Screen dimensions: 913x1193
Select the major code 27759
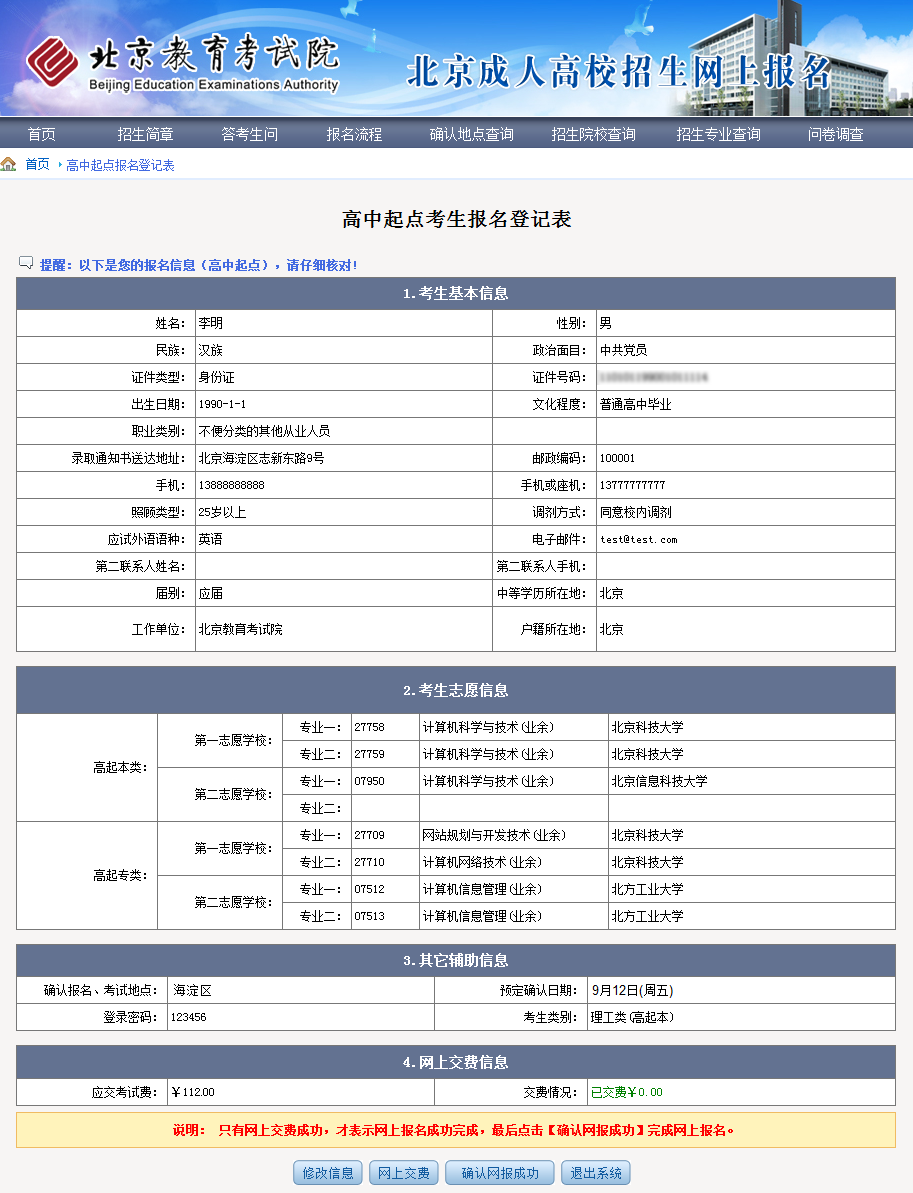(369, 754)
